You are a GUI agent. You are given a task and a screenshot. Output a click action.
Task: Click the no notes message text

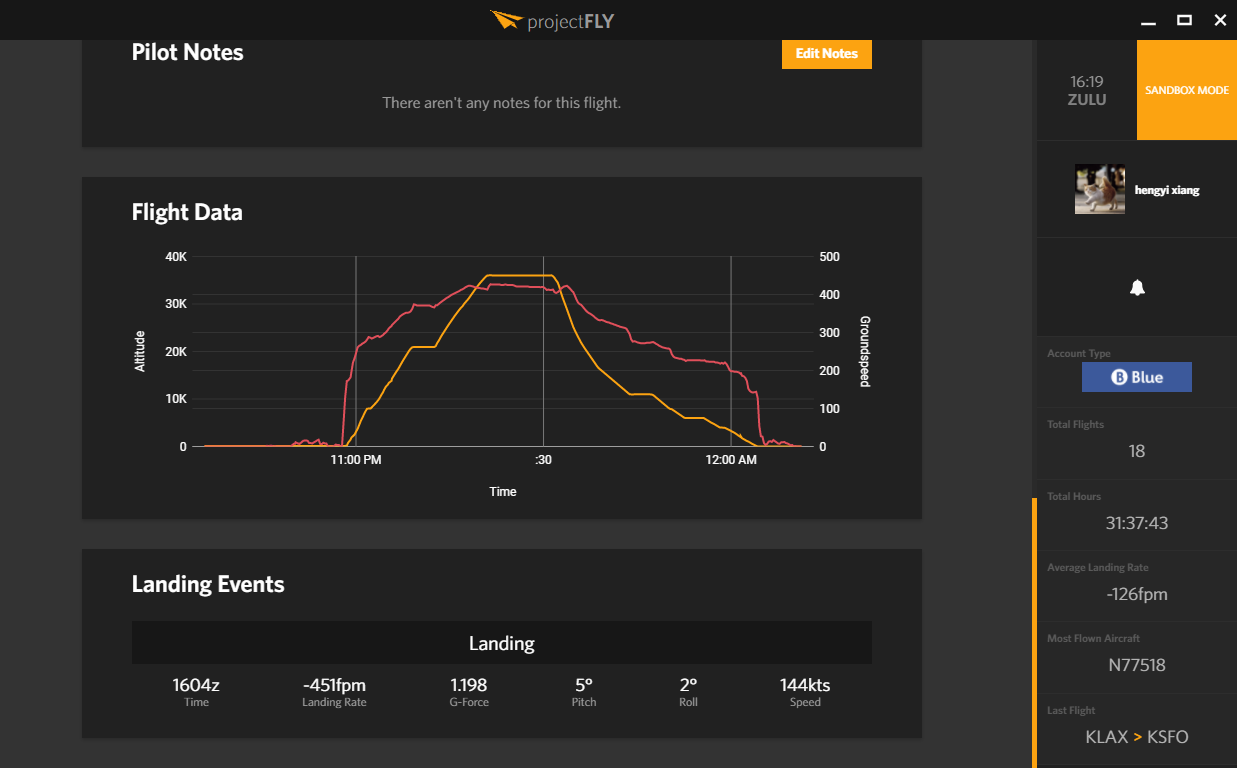pyautogui.click(x=502, y=103)
